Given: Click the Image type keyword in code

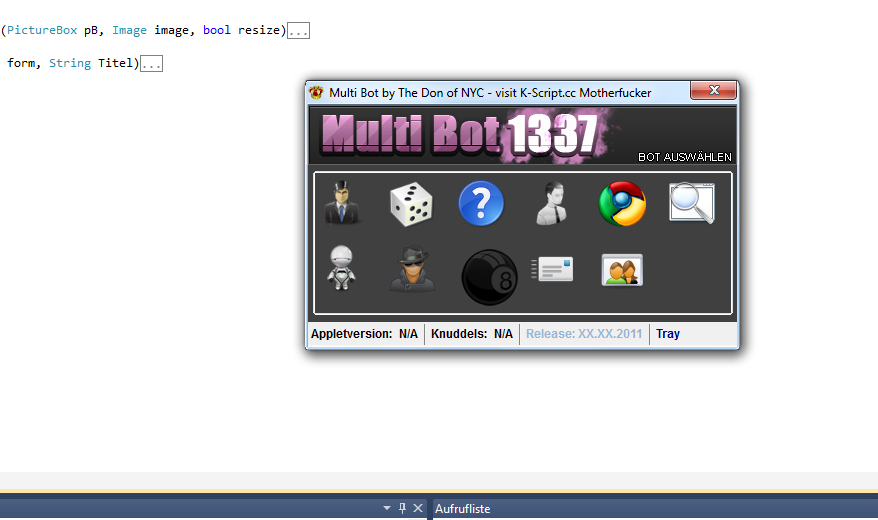Looking at the screenshot, I should click(129, 30).
